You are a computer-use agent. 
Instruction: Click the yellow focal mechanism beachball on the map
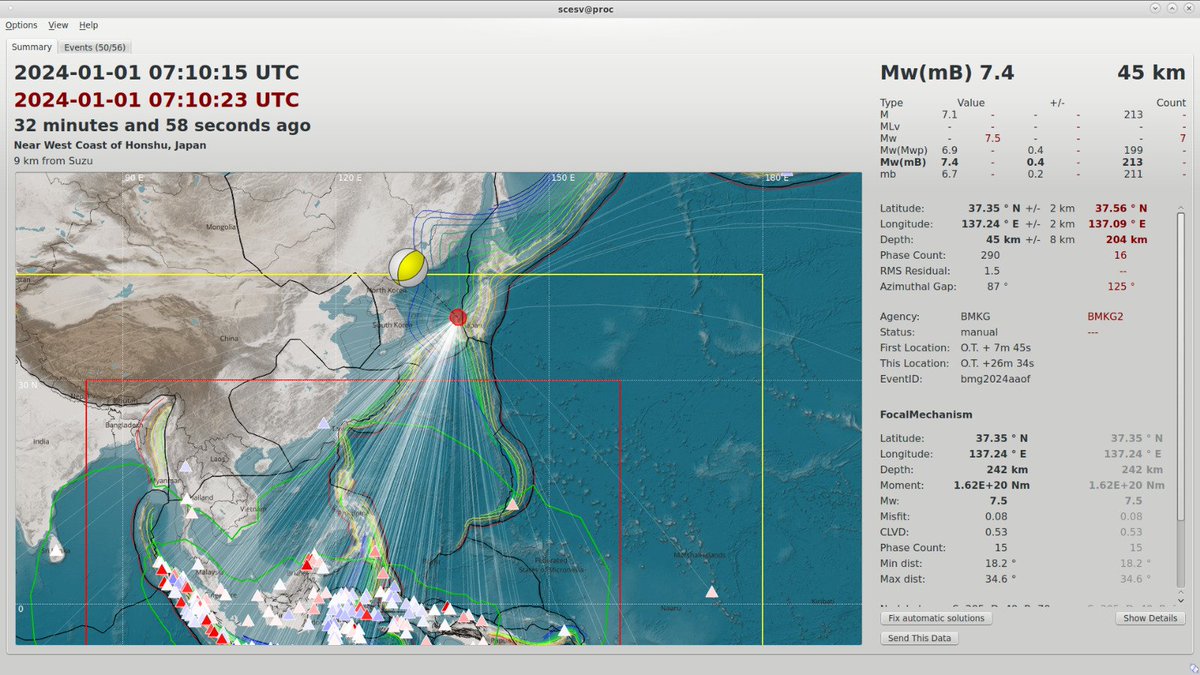pyautogui.click(x=408, y=266)
